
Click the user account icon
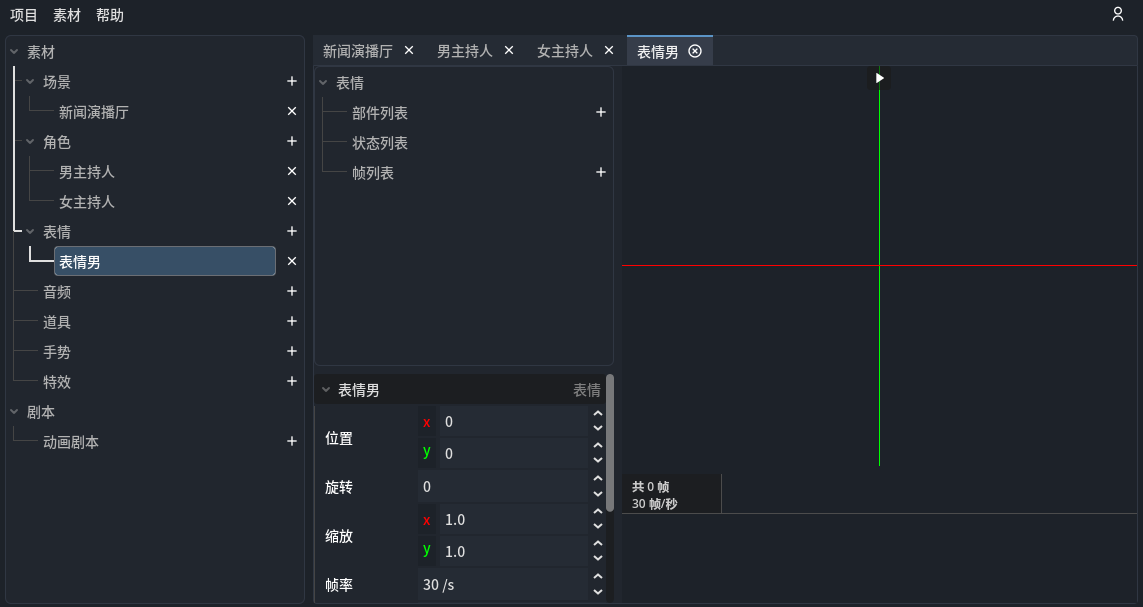(x=1118, y=14)
